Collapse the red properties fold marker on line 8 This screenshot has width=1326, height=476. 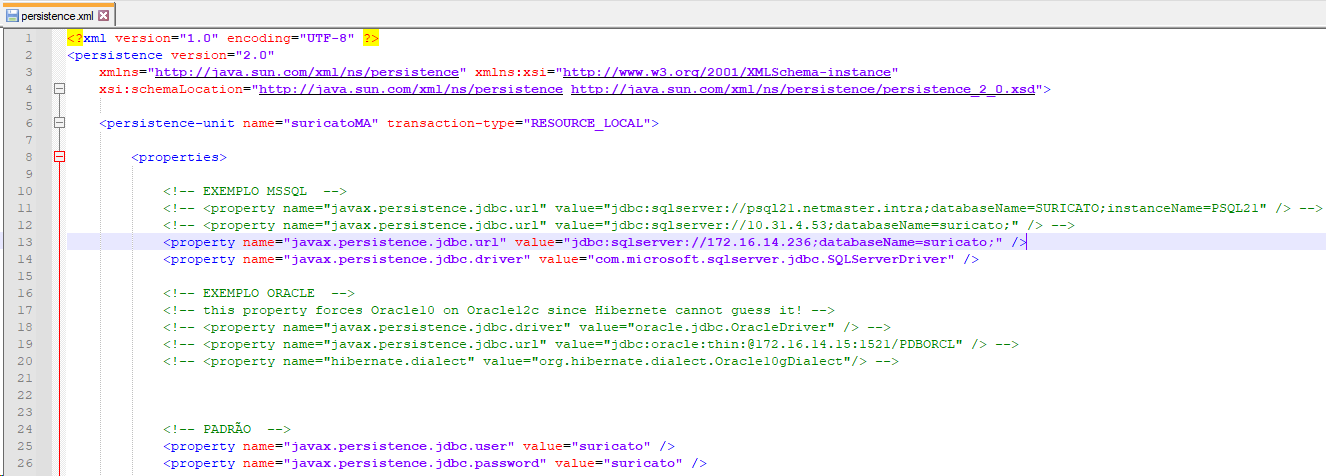pos(58,157)
